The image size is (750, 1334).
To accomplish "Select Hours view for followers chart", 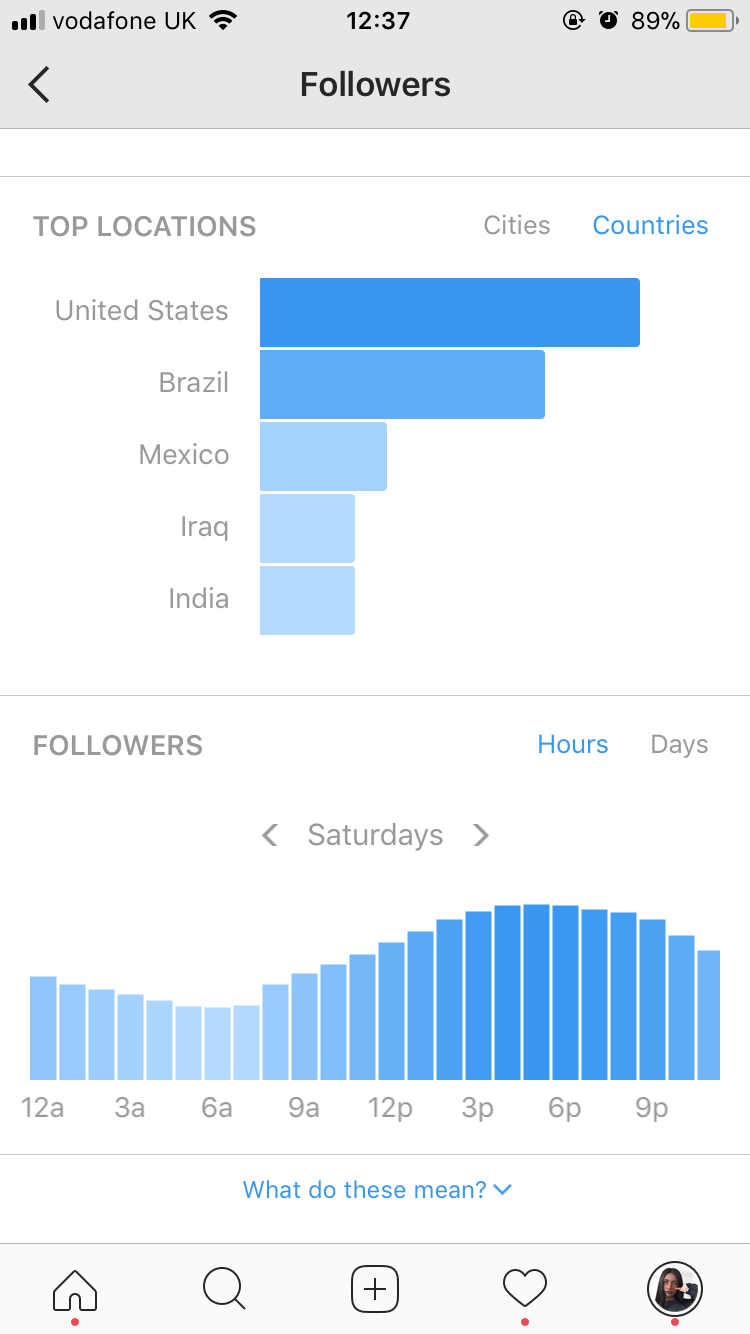I will (573, 744).
